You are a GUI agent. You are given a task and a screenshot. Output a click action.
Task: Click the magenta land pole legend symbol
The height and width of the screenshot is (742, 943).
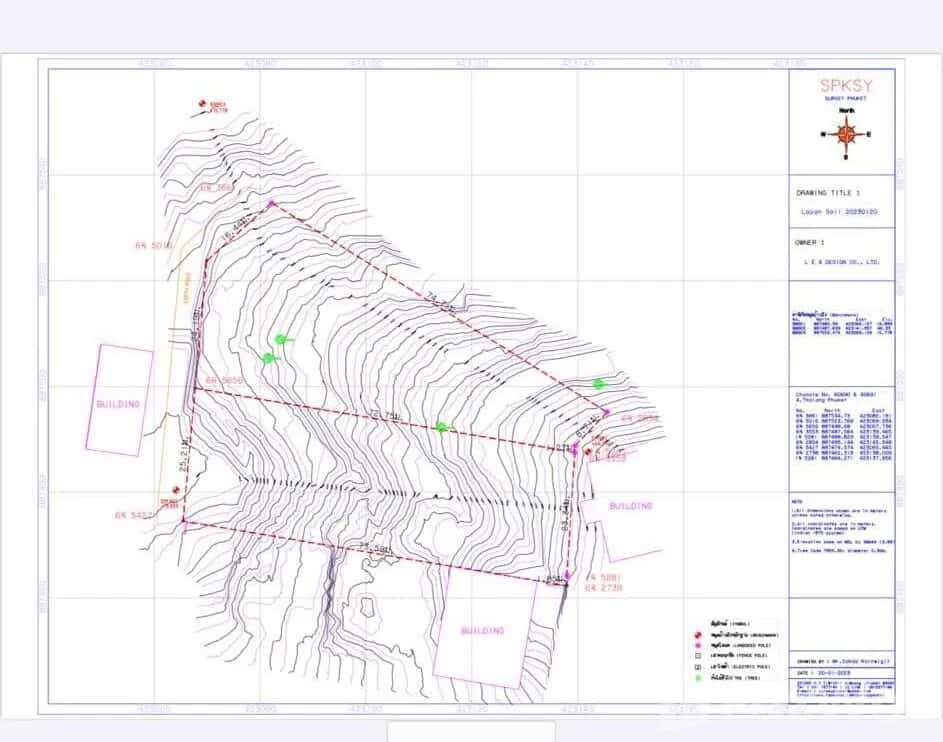(x=696, y=645)
